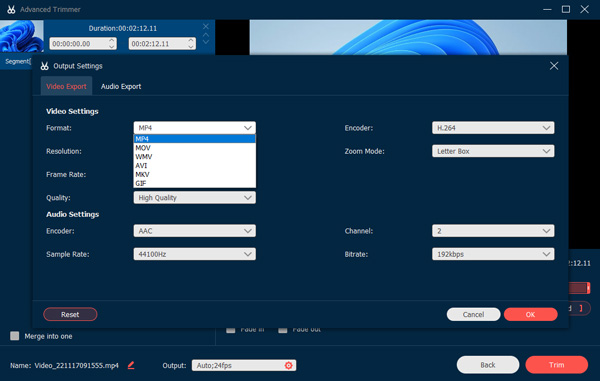Image resolution: width=600 pixels, height=381 pixels.
Task: Remove the segment using its small X icon
Action: (x=206, y=26)
